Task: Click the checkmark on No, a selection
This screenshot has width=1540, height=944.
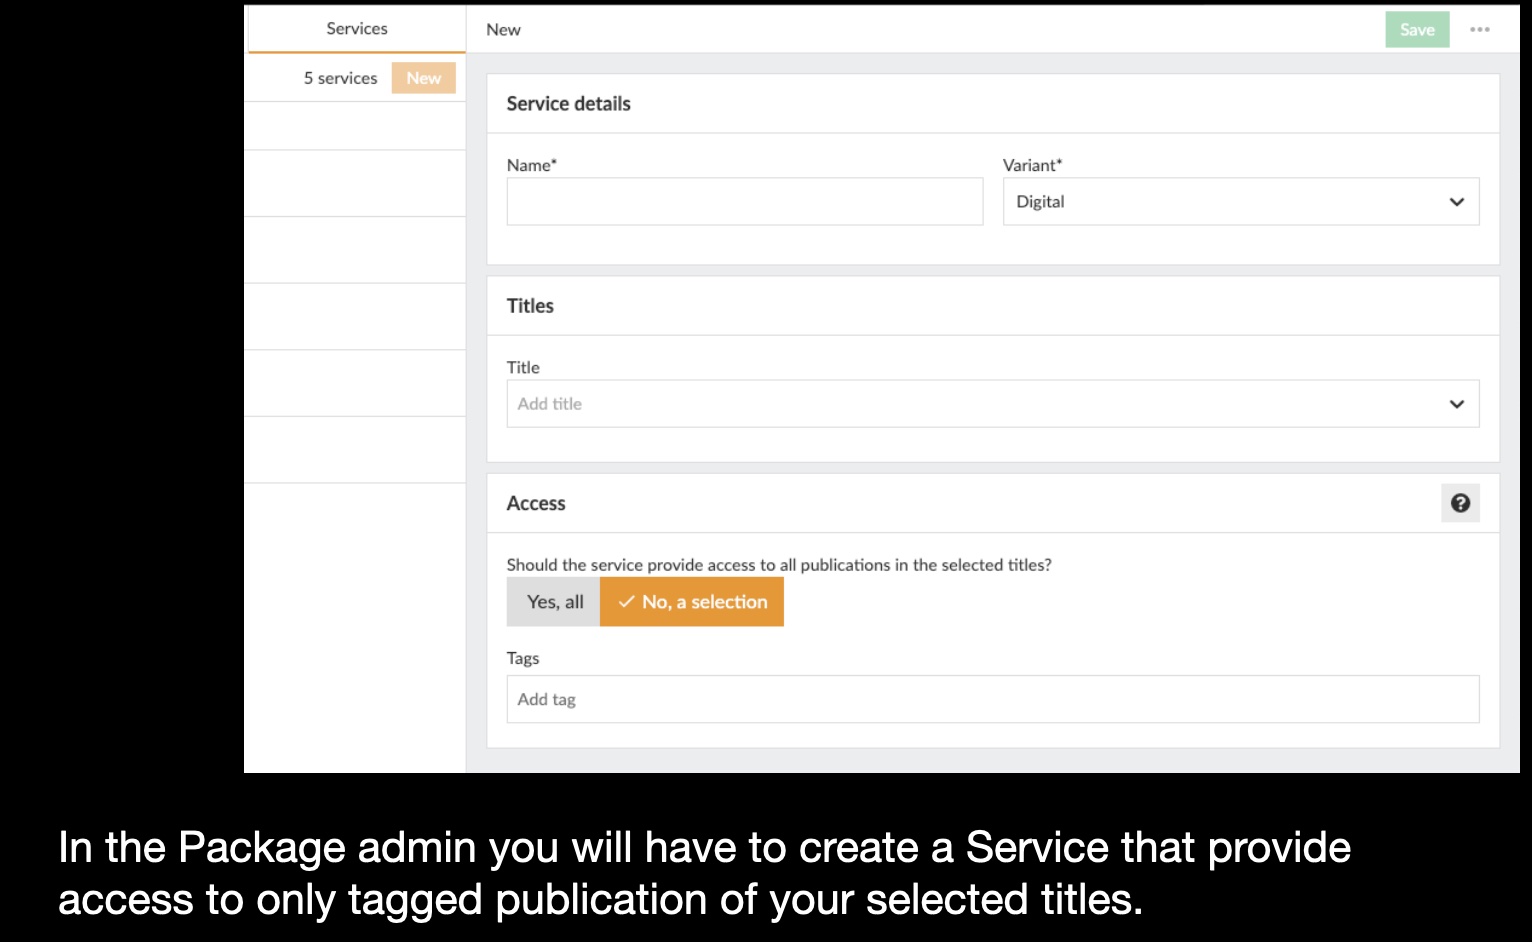Action: [627, 602]
